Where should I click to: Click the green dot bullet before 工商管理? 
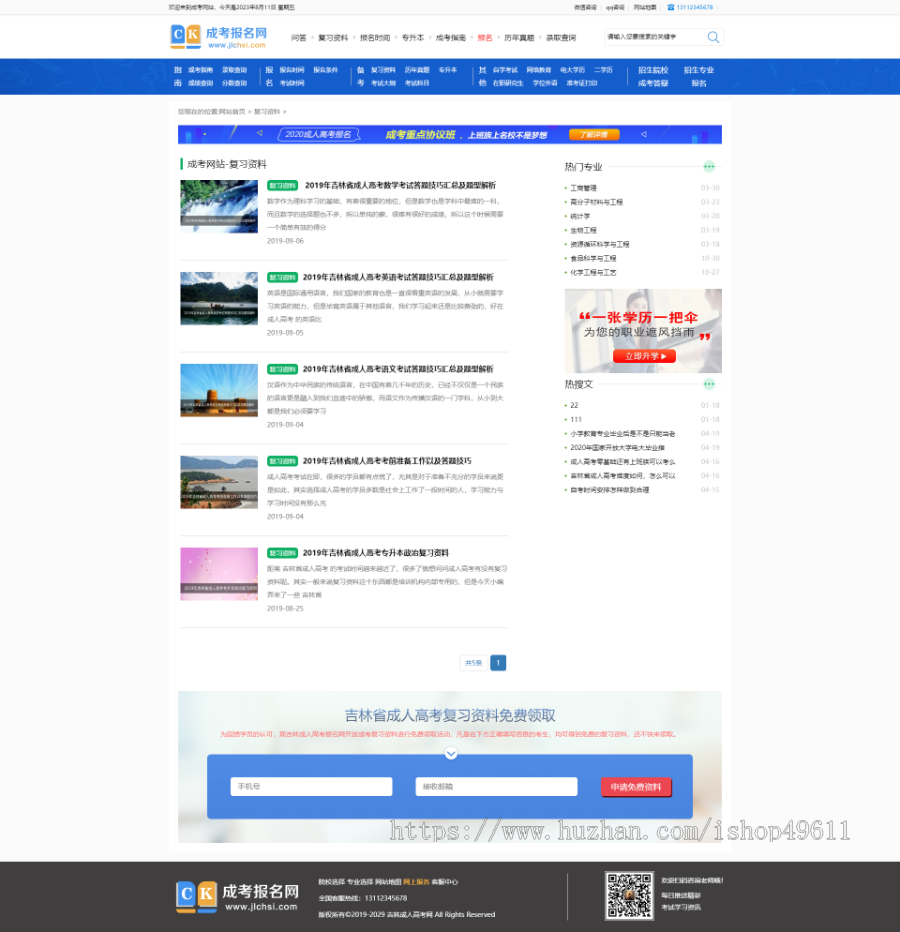[x=564, y=186]
